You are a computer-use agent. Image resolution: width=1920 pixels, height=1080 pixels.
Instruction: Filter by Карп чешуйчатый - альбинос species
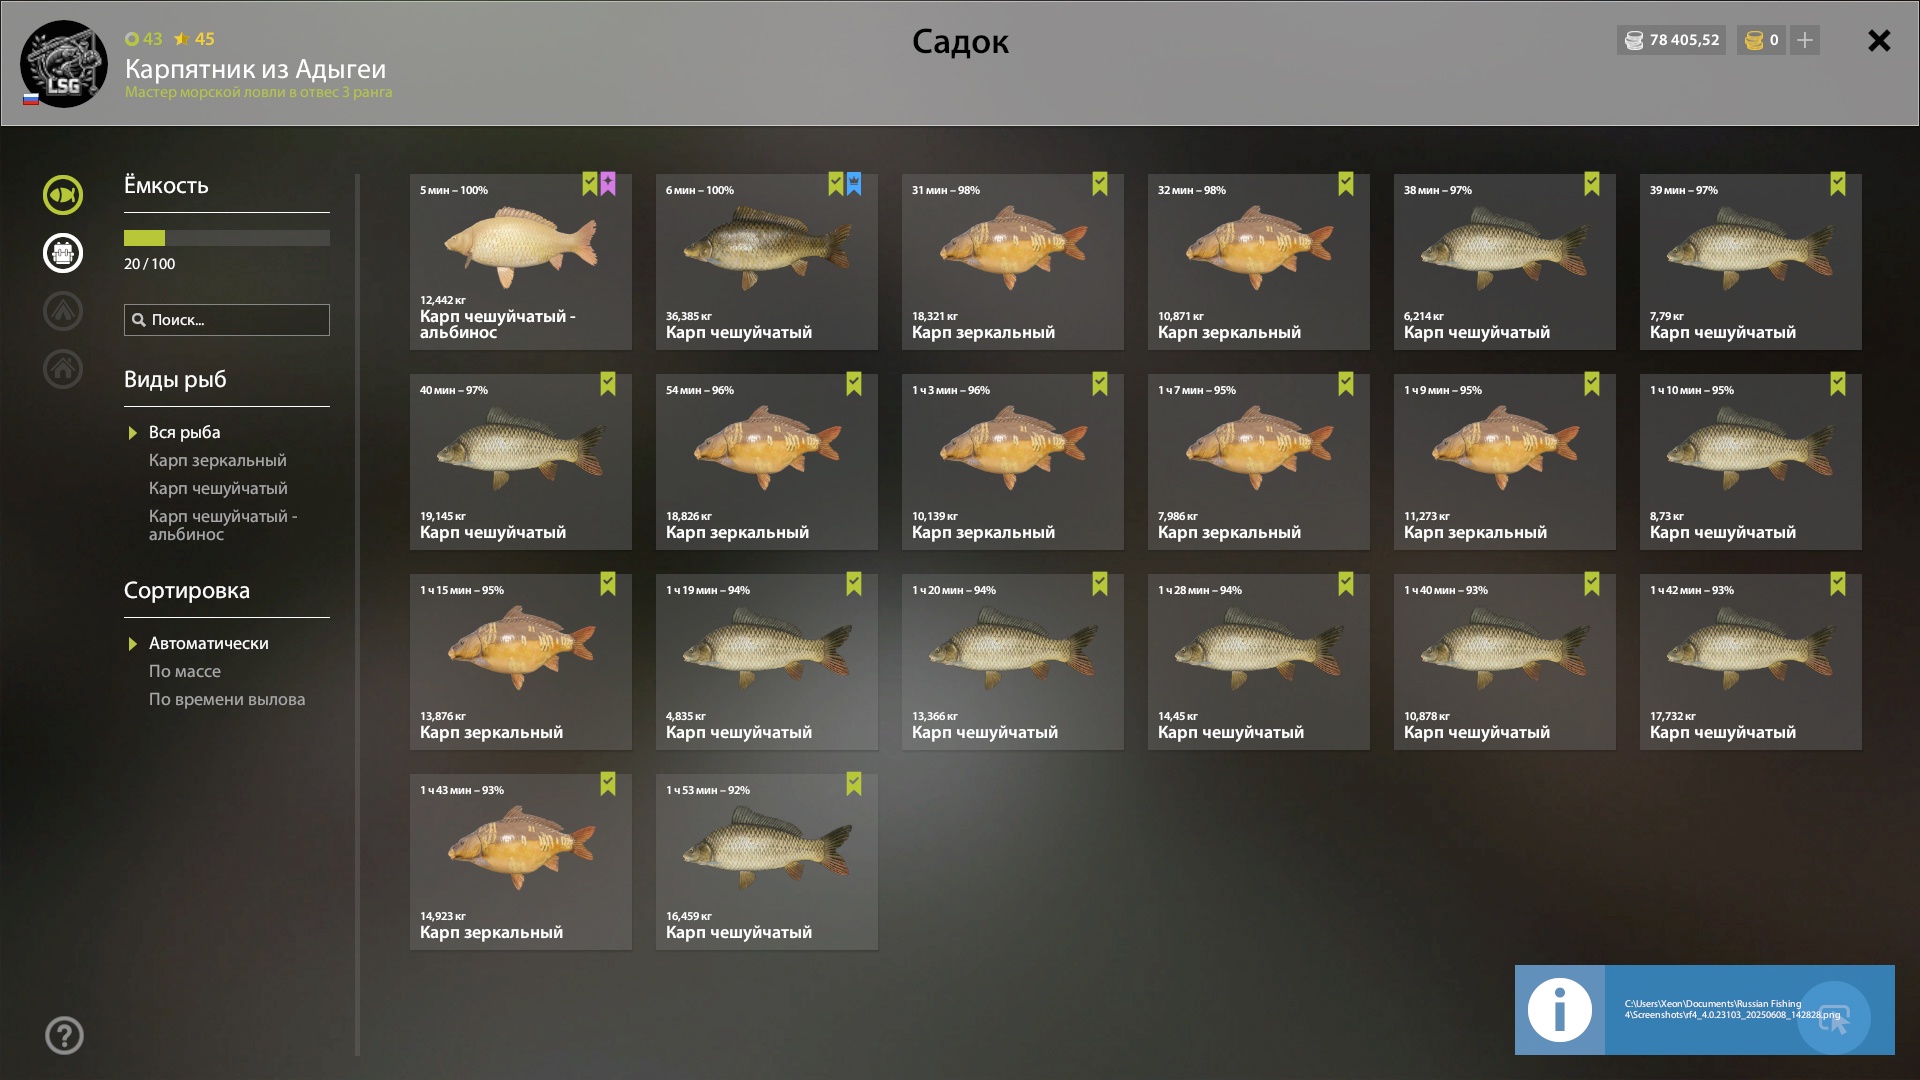tap(223, 525)
